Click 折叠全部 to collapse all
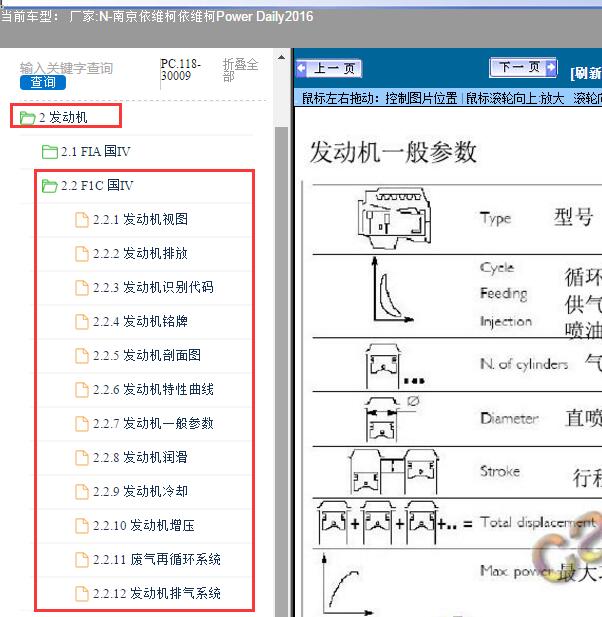The width and height of the screenshot is (602, 617). pos(240,70)
